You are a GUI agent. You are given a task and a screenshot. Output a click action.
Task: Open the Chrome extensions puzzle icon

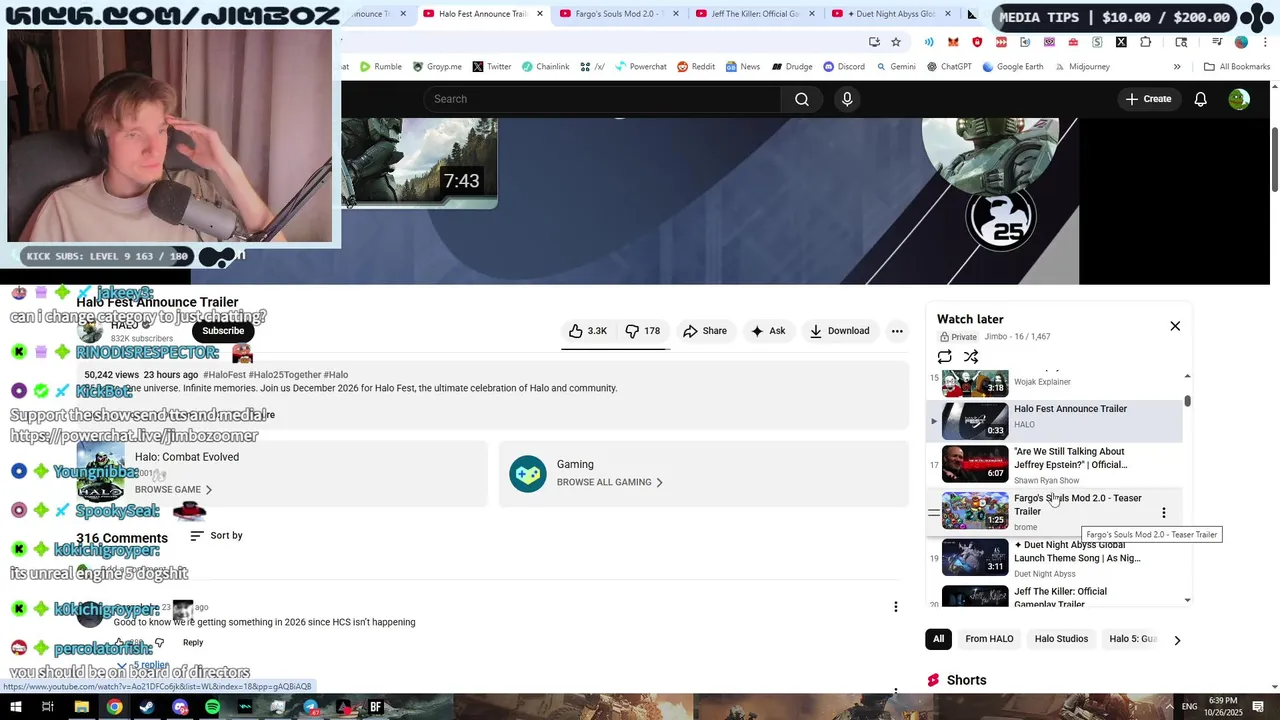pyautogui.click(x=1145, y=42)
